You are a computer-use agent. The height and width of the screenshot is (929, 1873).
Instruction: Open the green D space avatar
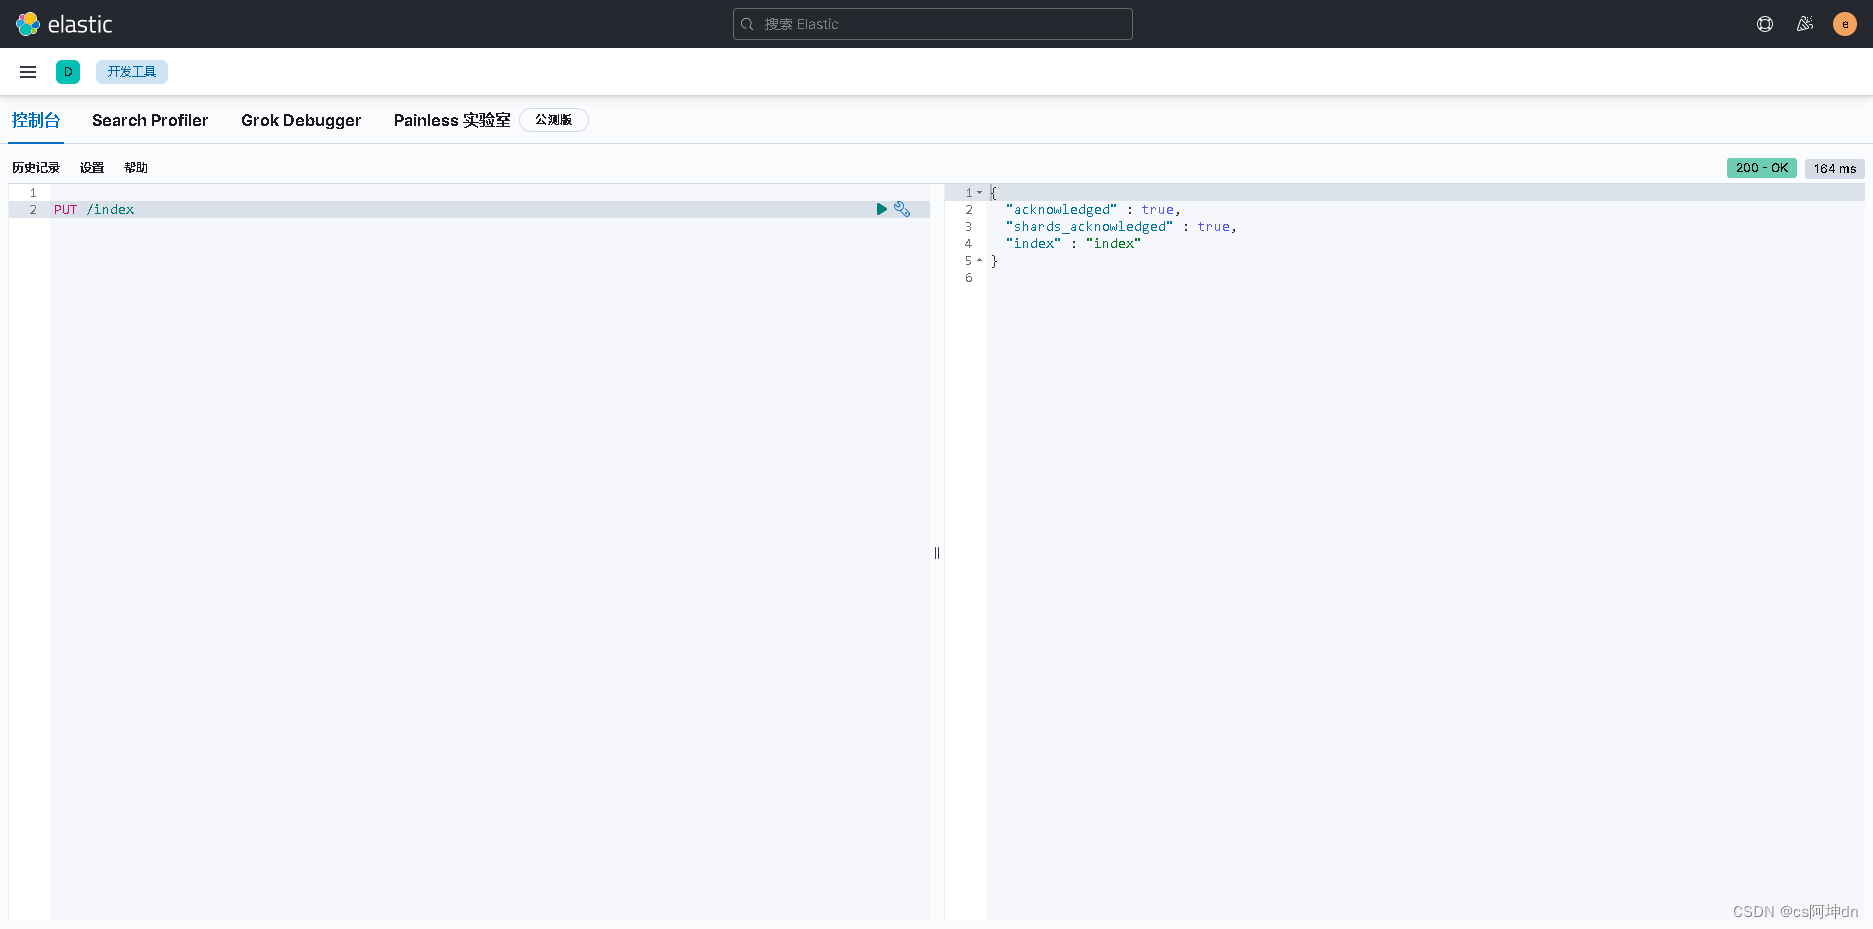pos(68,72)
